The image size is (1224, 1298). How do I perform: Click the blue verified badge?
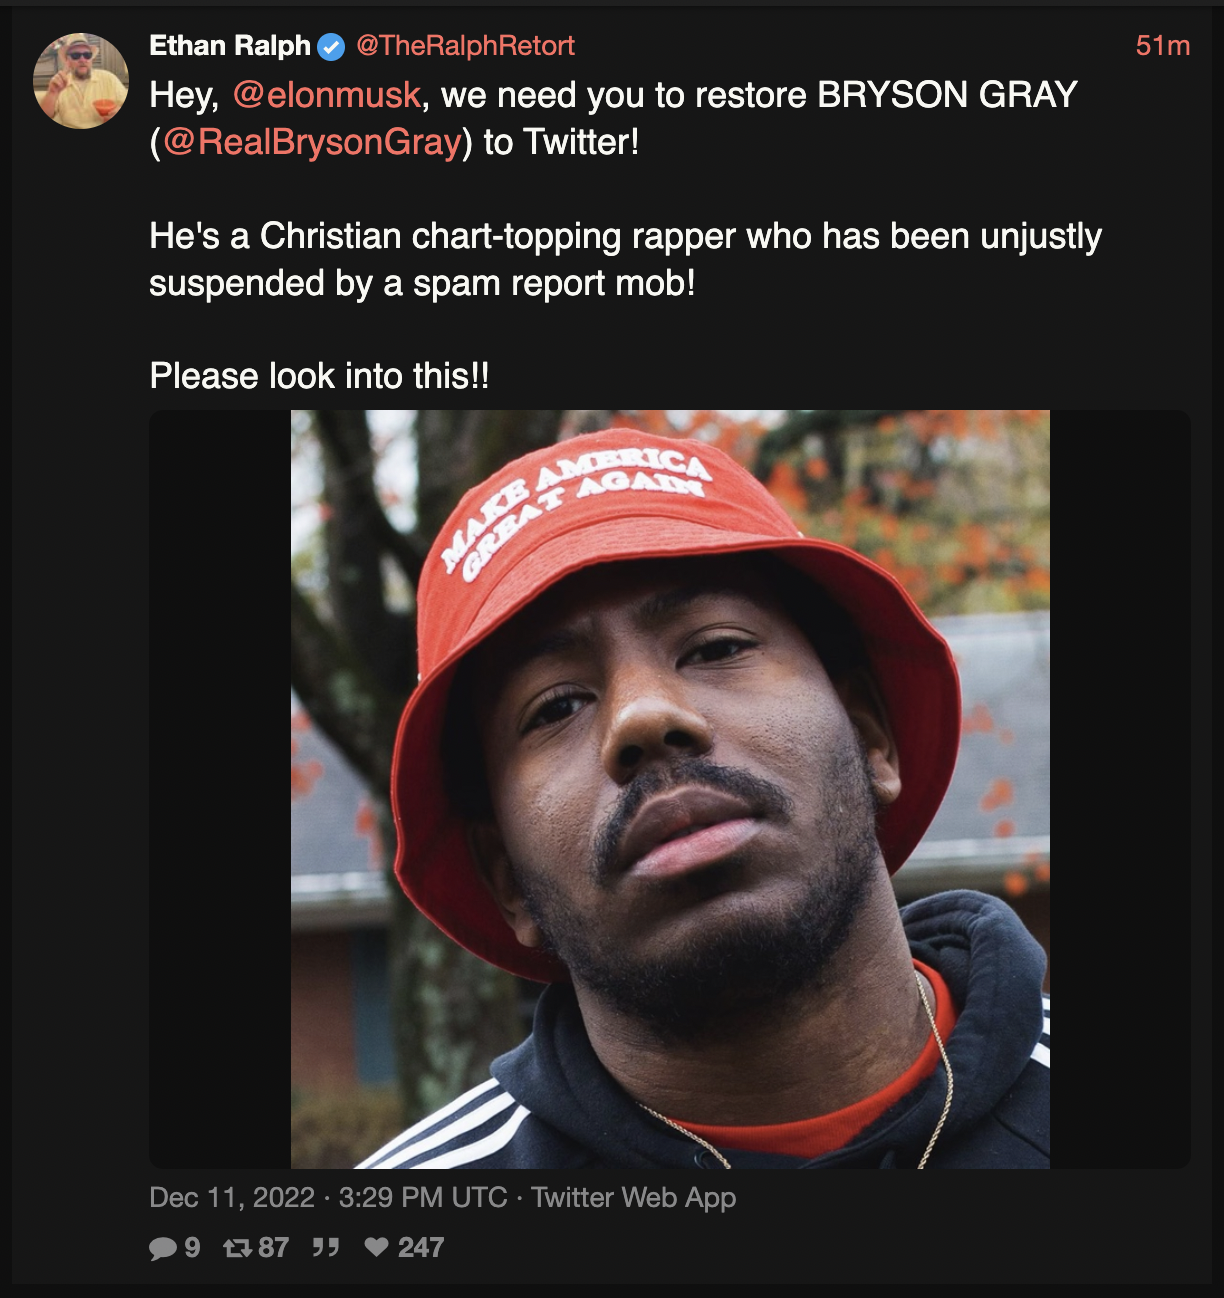tap(331, 46)
